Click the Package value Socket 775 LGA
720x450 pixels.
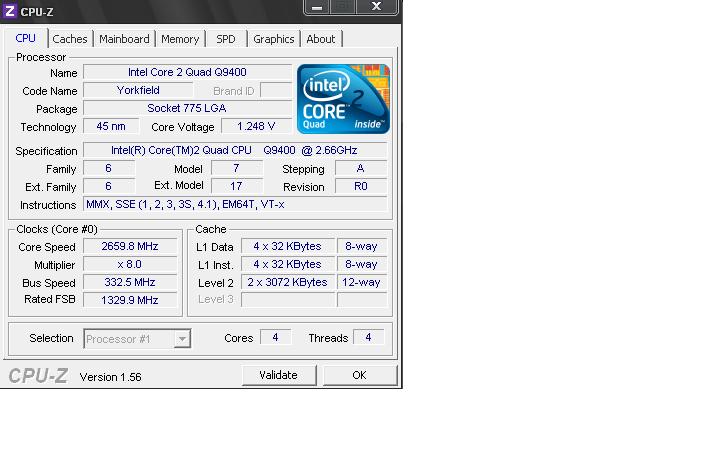[187, 108]
